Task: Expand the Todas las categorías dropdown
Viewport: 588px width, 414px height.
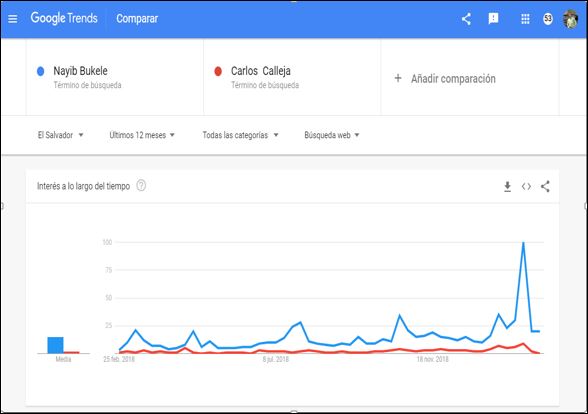Action: tap(240, 135)
